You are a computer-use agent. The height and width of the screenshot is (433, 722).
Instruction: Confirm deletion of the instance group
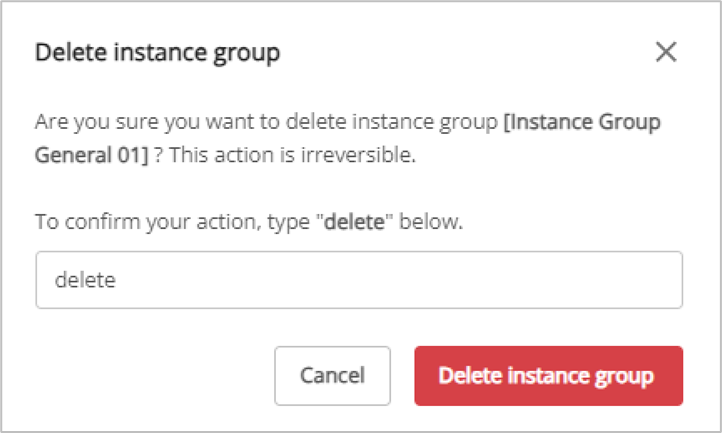click(548, 376)
